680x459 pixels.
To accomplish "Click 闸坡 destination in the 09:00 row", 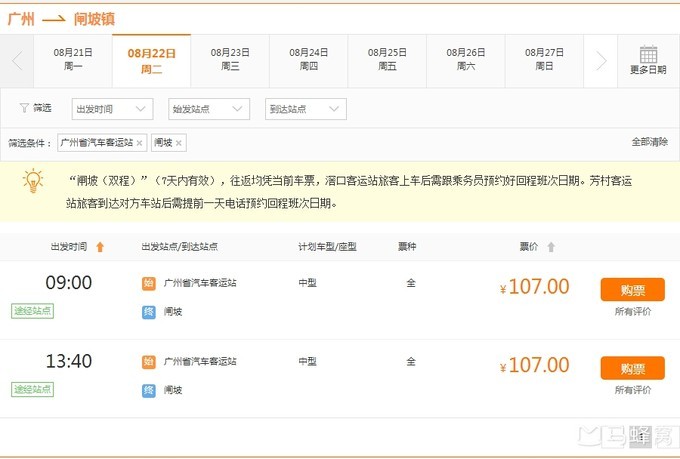I will (x=173, y=311).
